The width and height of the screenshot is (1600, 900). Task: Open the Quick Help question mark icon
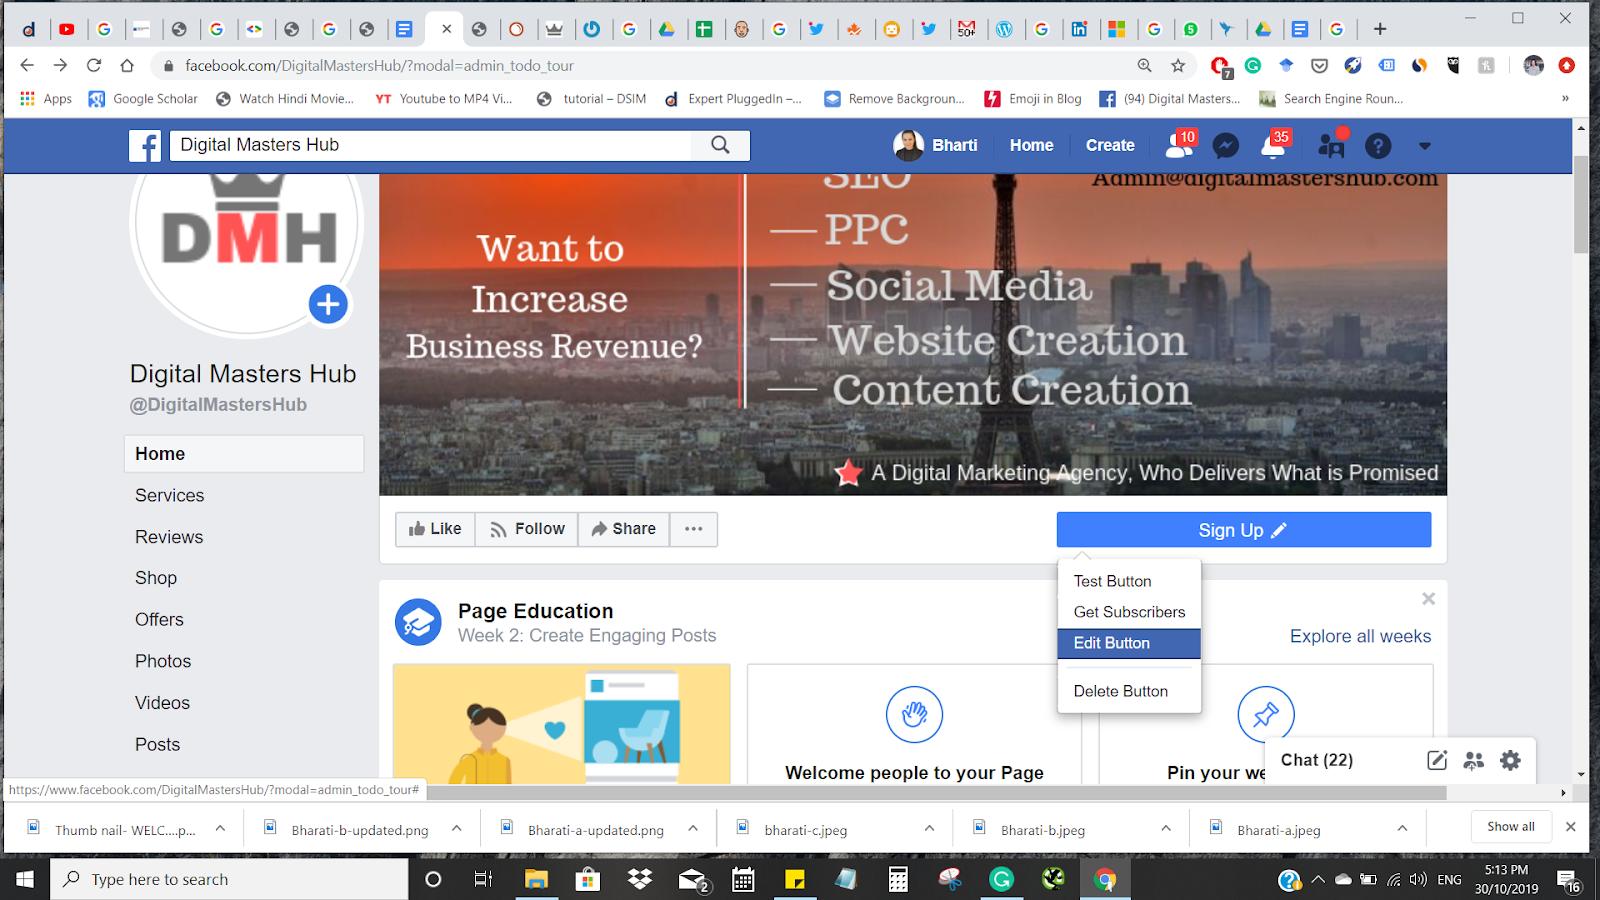click(x=1378, y=146)
